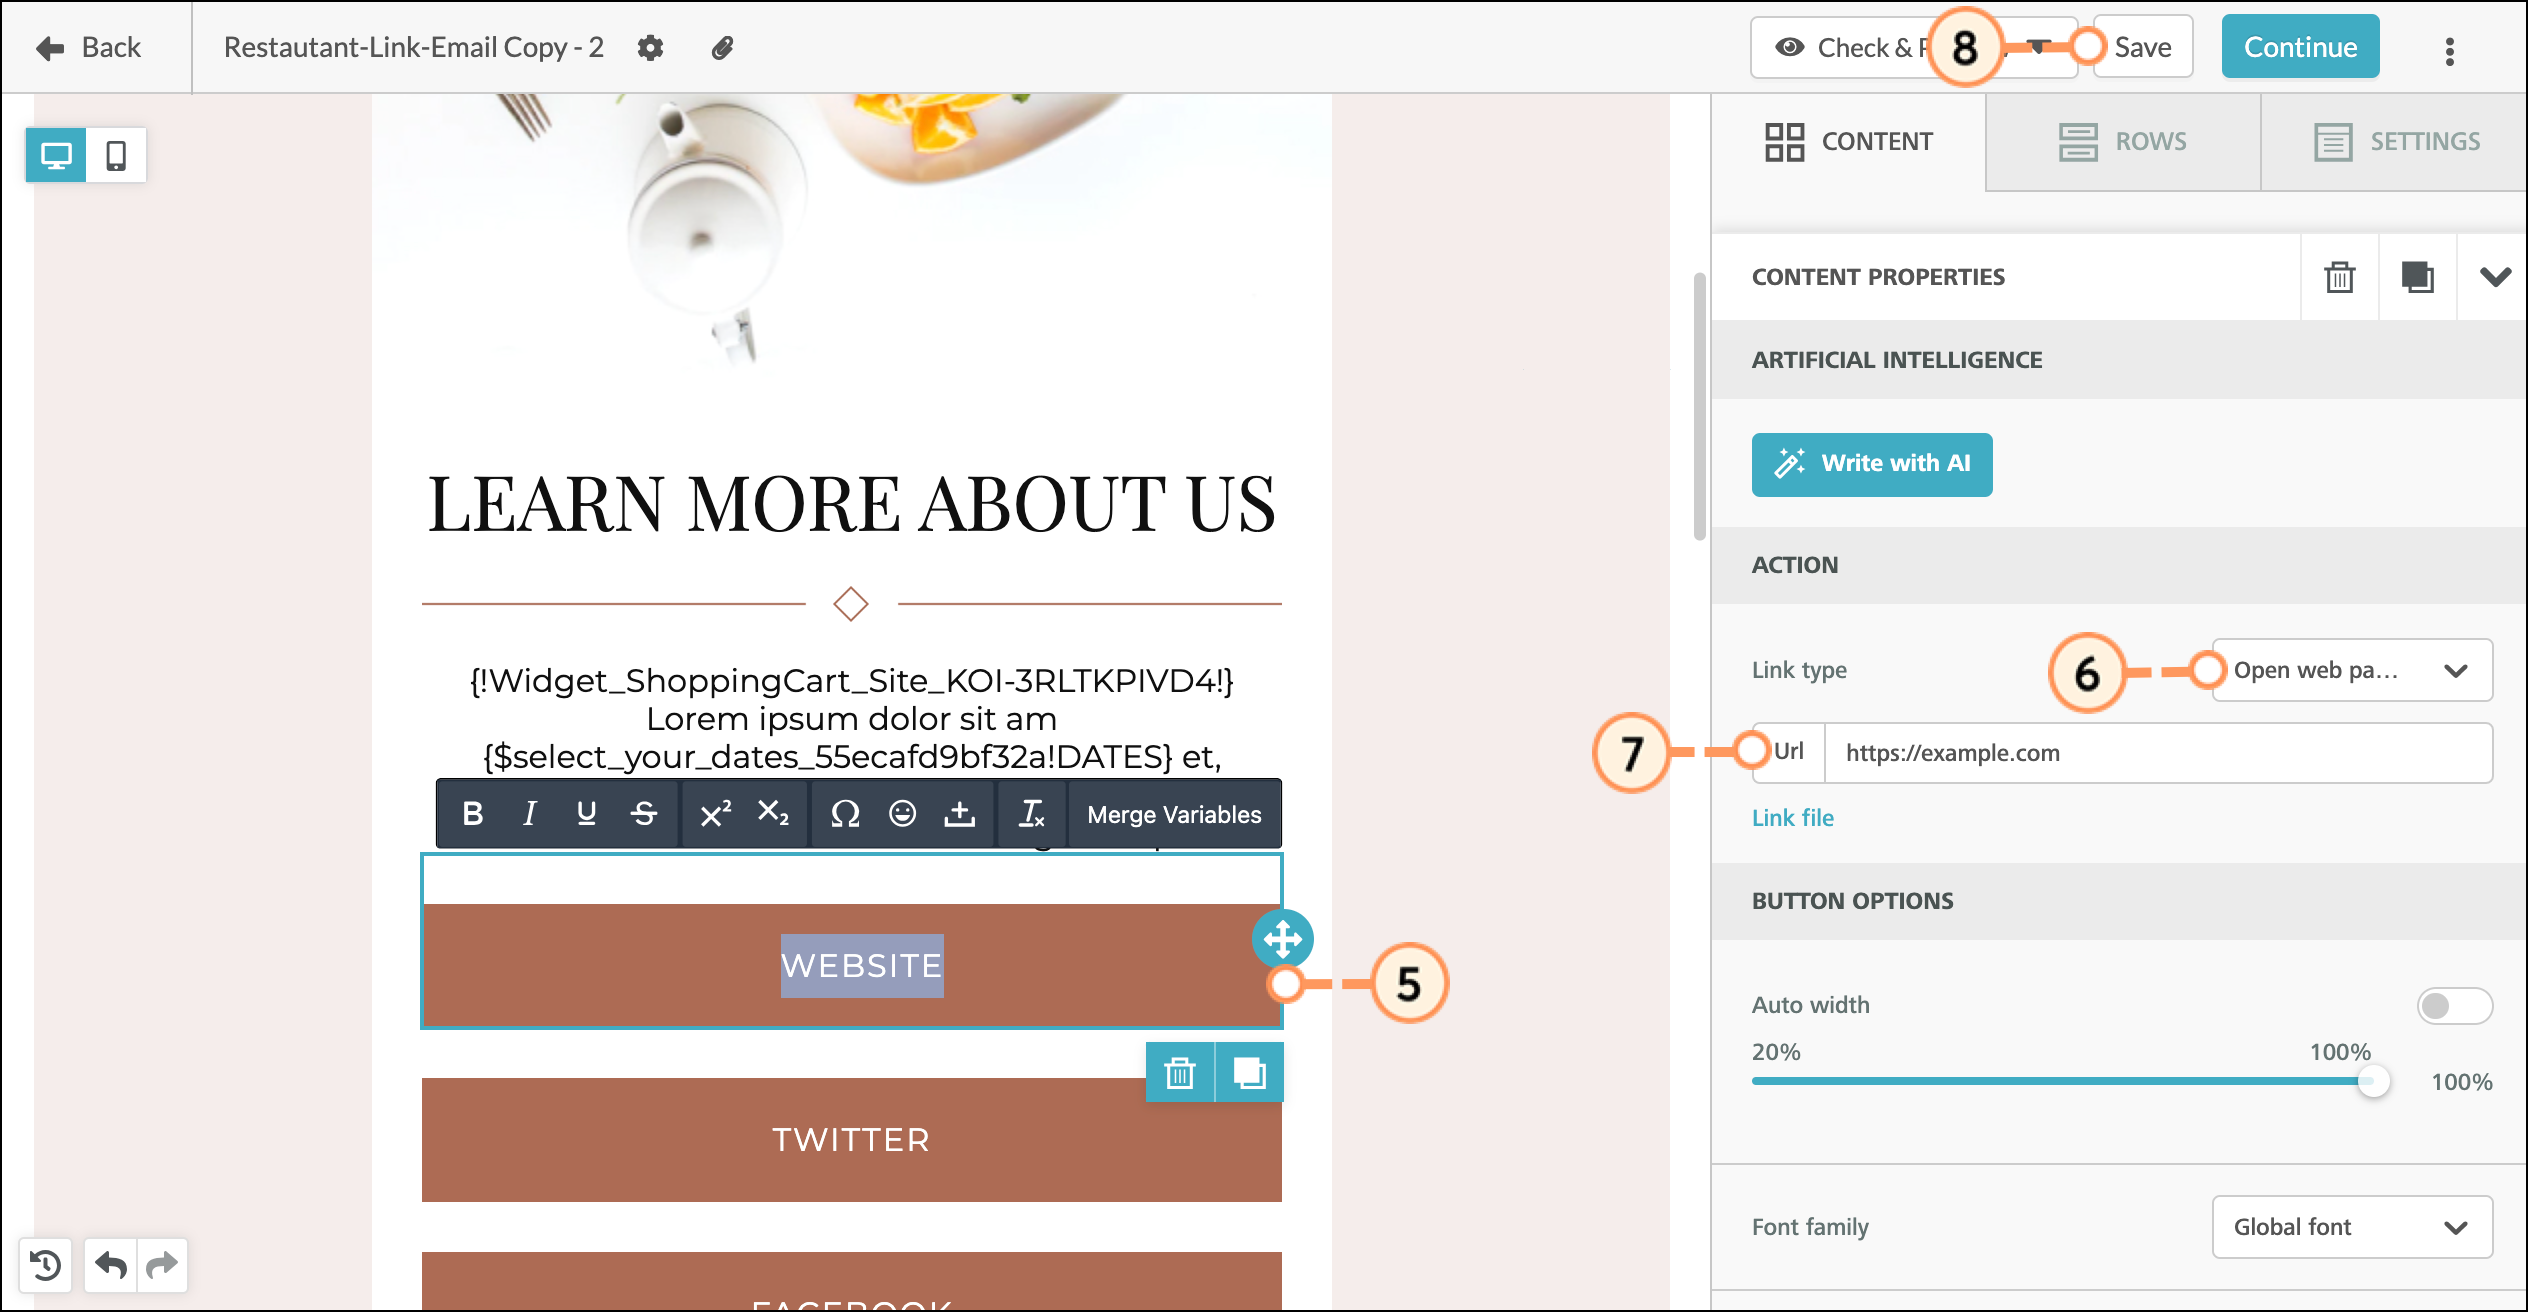This screenshot has height=1312, width=2528.
Task: Save the email design
Action: pos(2143,47)
